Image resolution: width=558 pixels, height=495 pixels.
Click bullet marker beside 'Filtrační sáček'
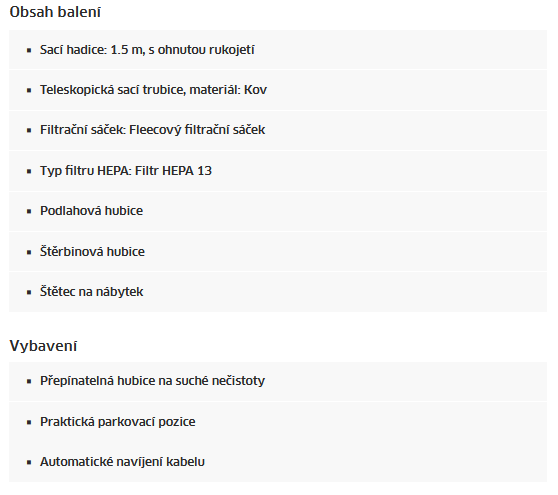click(x=29, y=131)
